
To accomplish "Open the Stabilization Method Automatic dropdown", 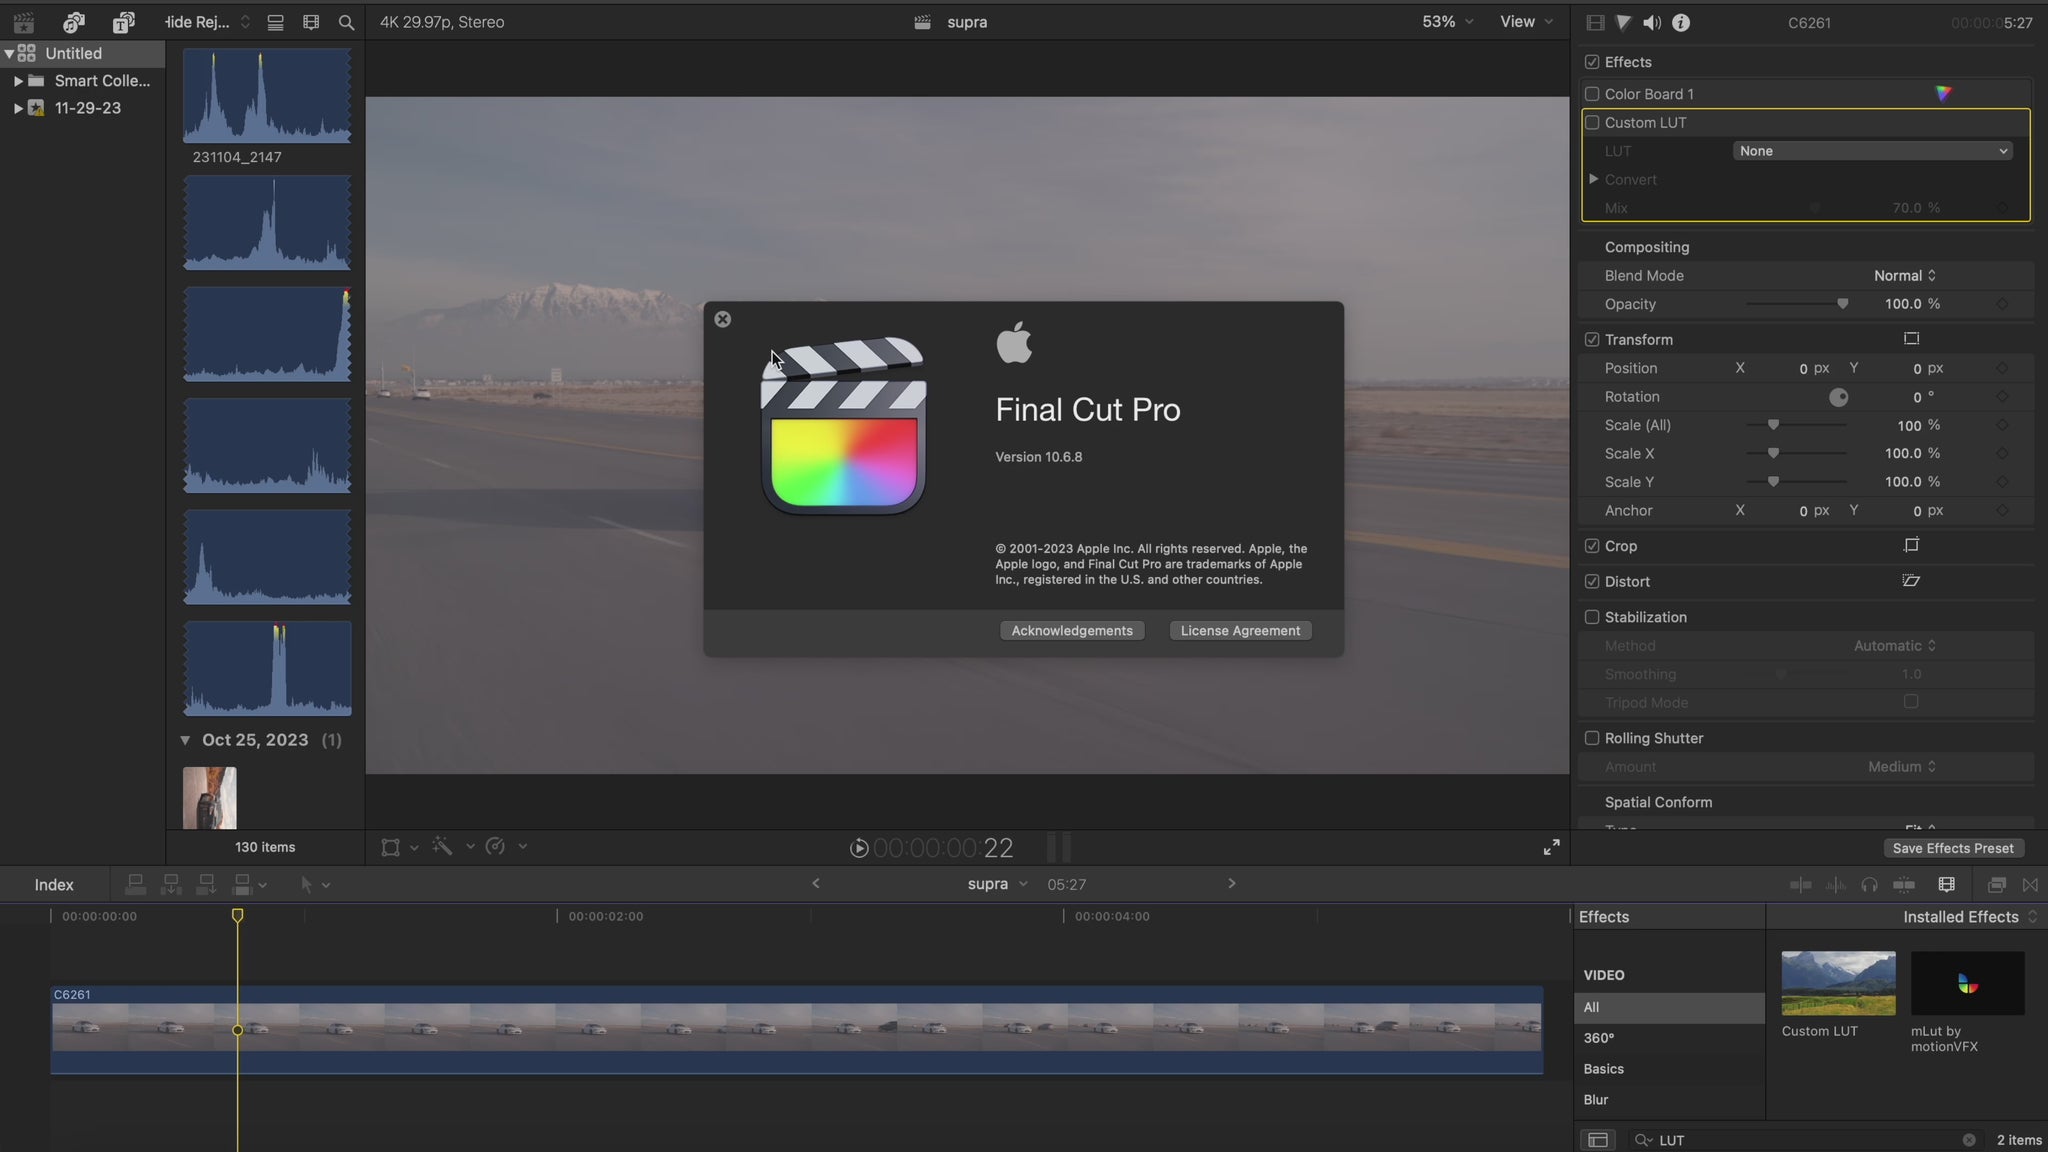I will pyautogui.click(x=1895, y=646).
